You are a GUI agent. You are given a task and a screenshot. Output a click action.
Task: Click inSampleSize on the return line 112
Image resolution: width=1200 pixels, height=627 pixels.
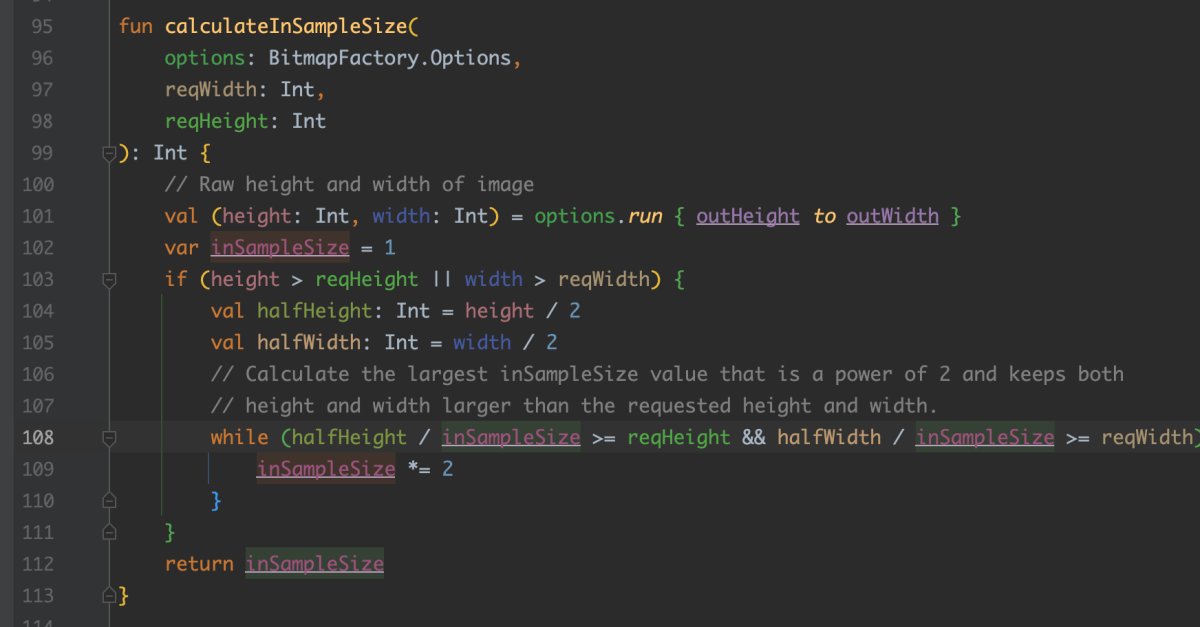pos(315,564)
